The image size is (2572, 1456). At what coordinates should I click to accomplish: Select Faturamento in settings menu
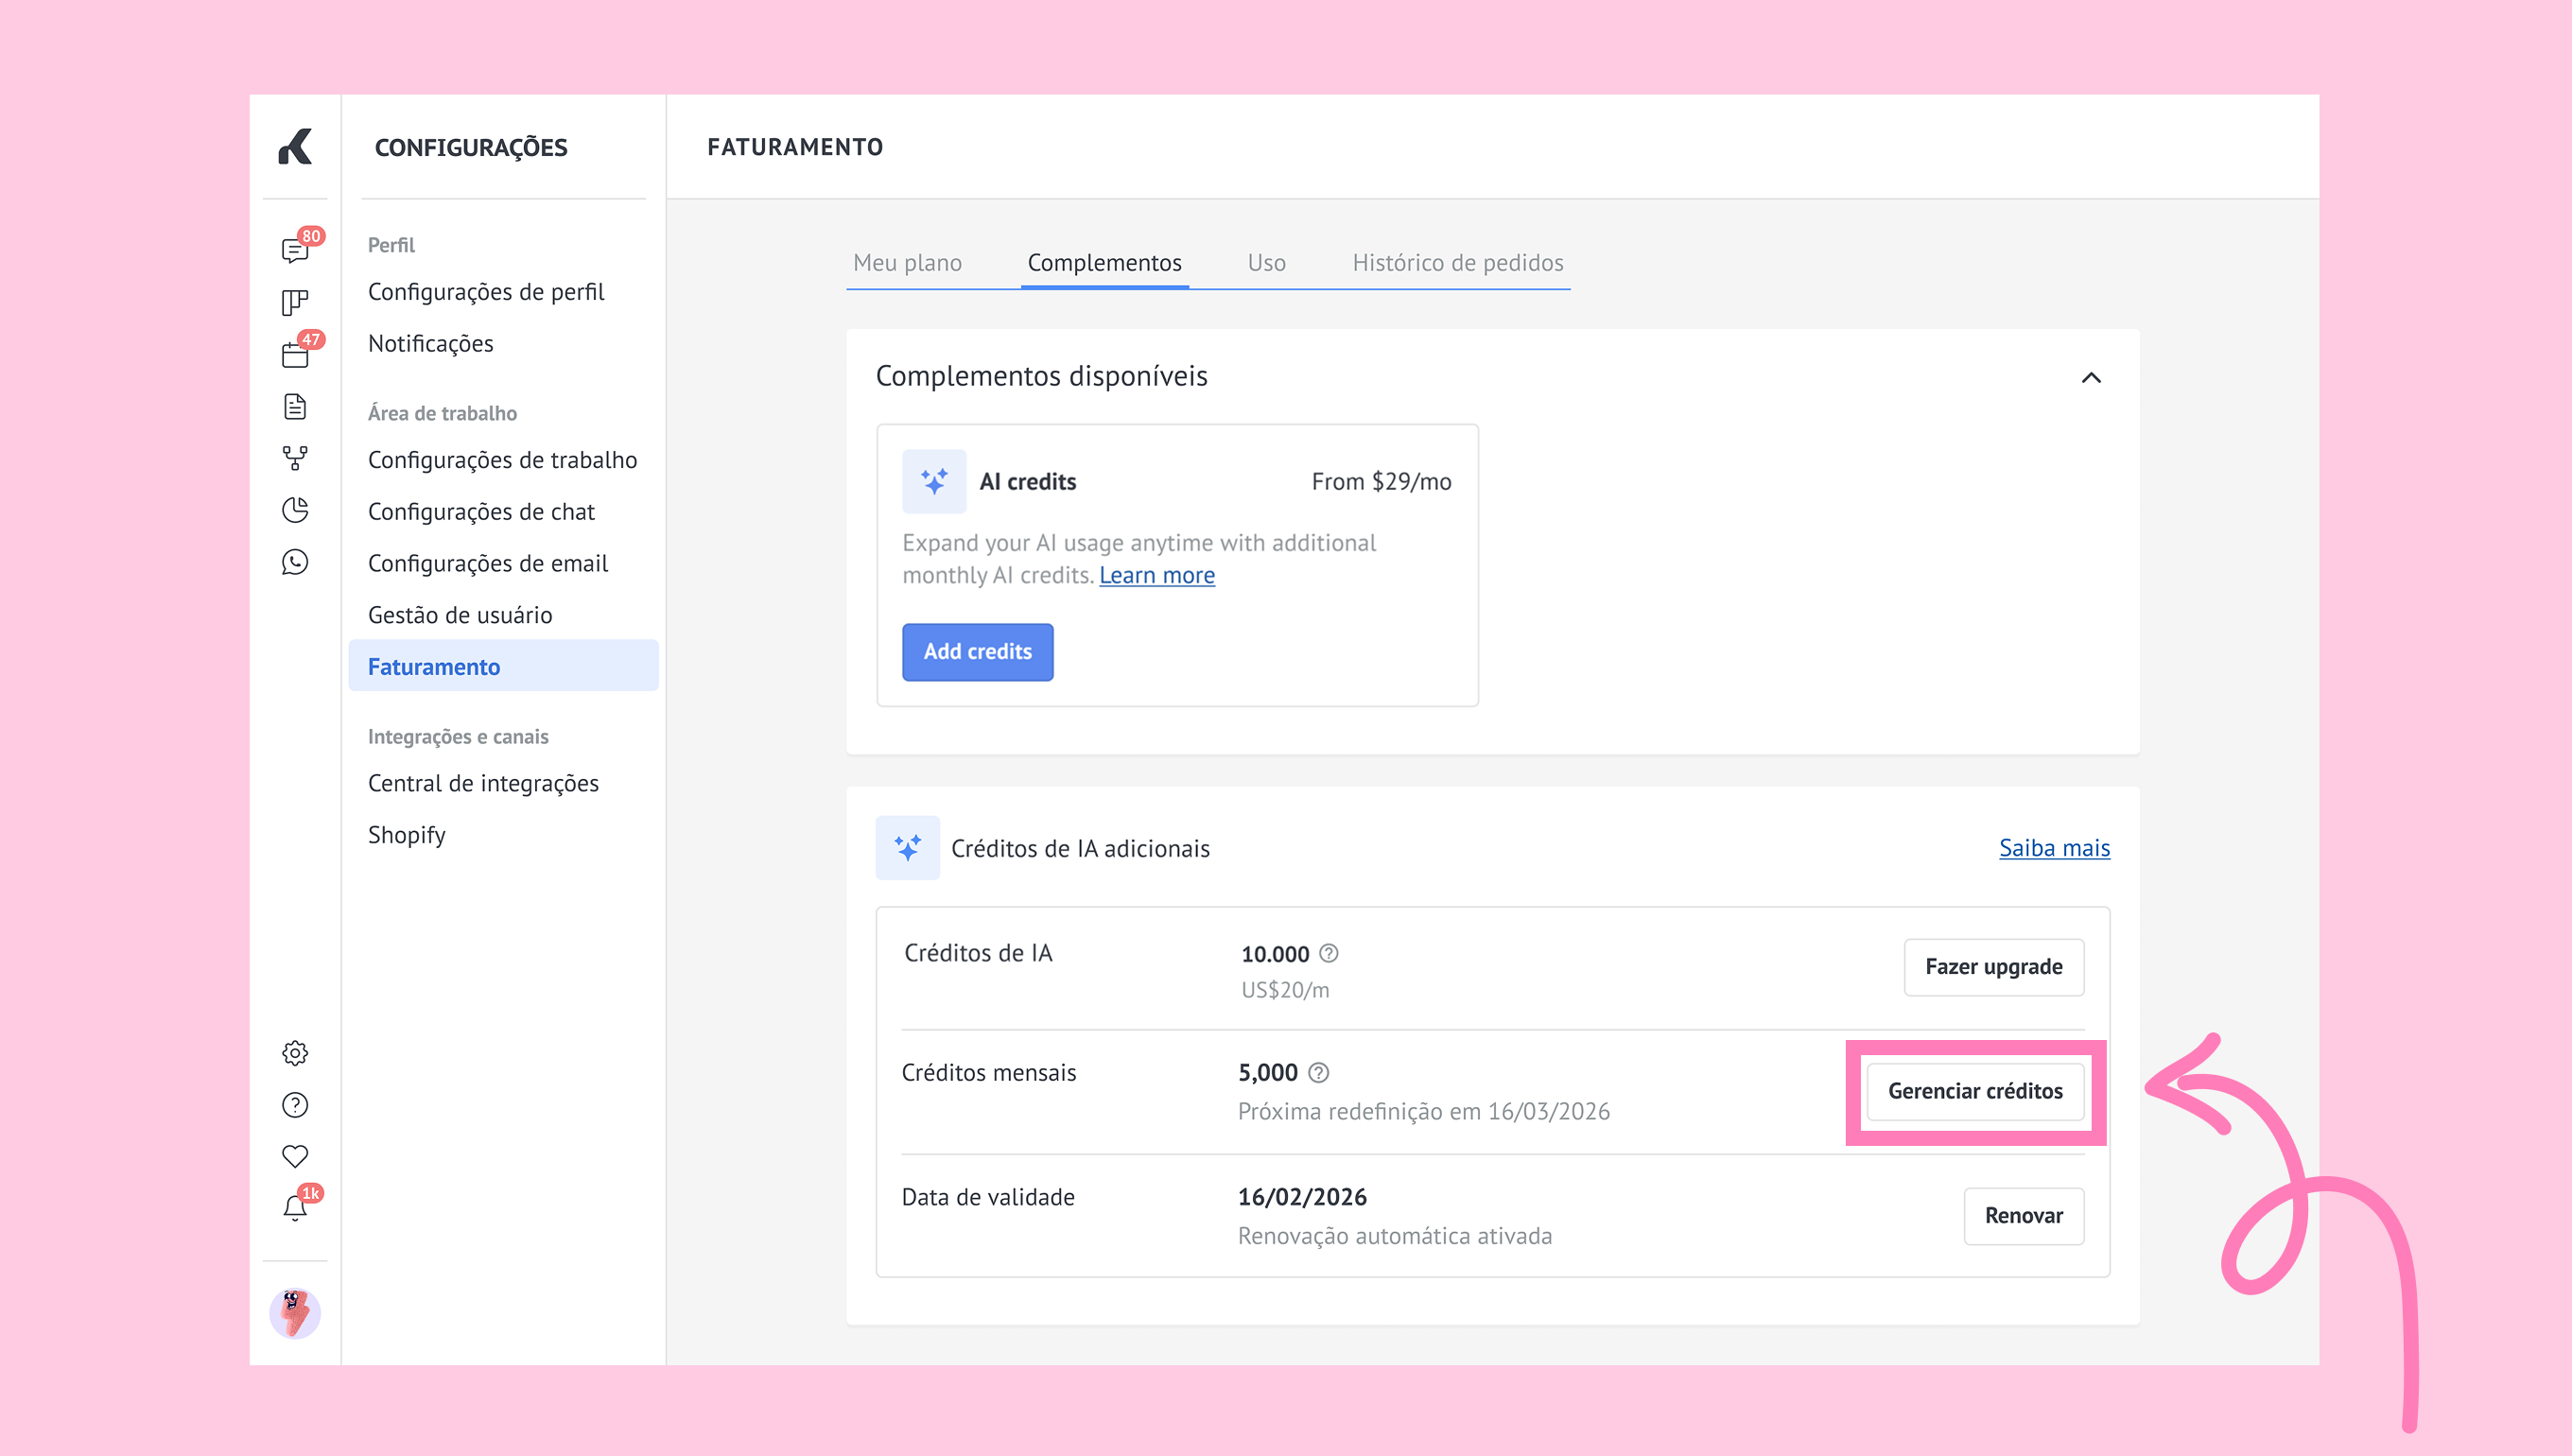tap(503, 666)
